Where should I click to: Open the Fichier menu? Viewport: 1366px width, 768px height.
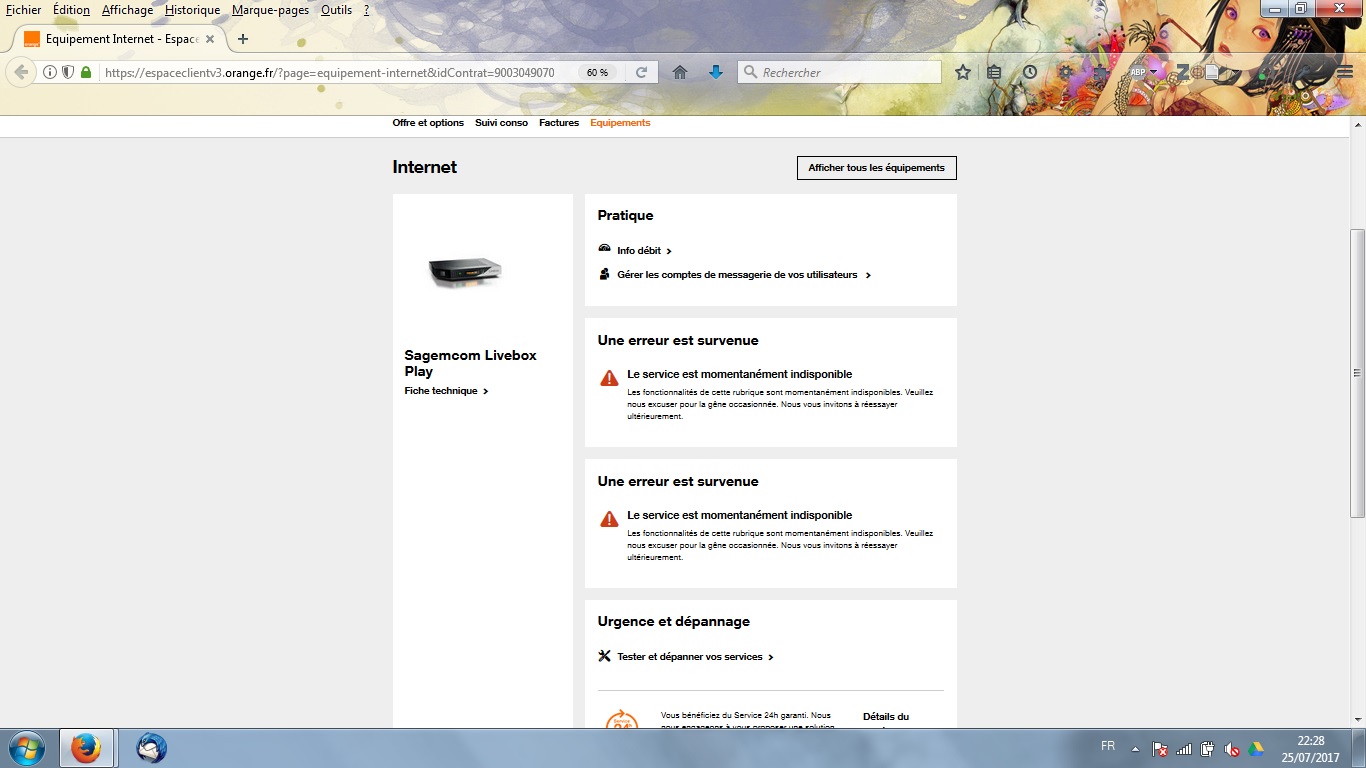[x=24, y=10]
